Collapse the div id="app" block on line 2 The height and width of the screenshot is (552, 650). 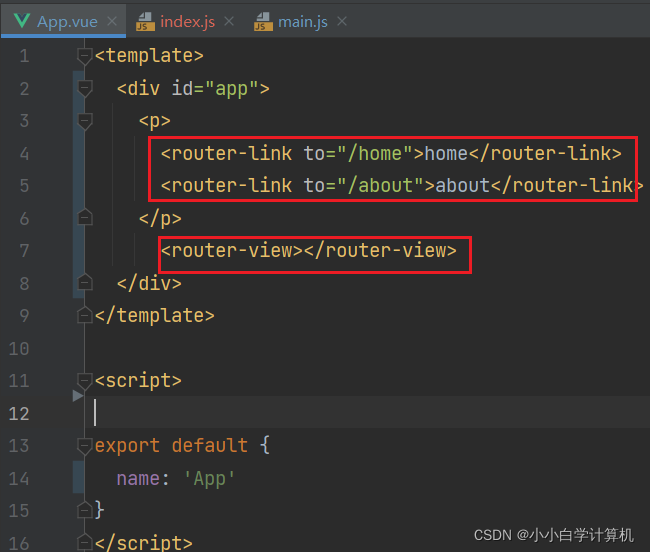(x=85, y=88)
